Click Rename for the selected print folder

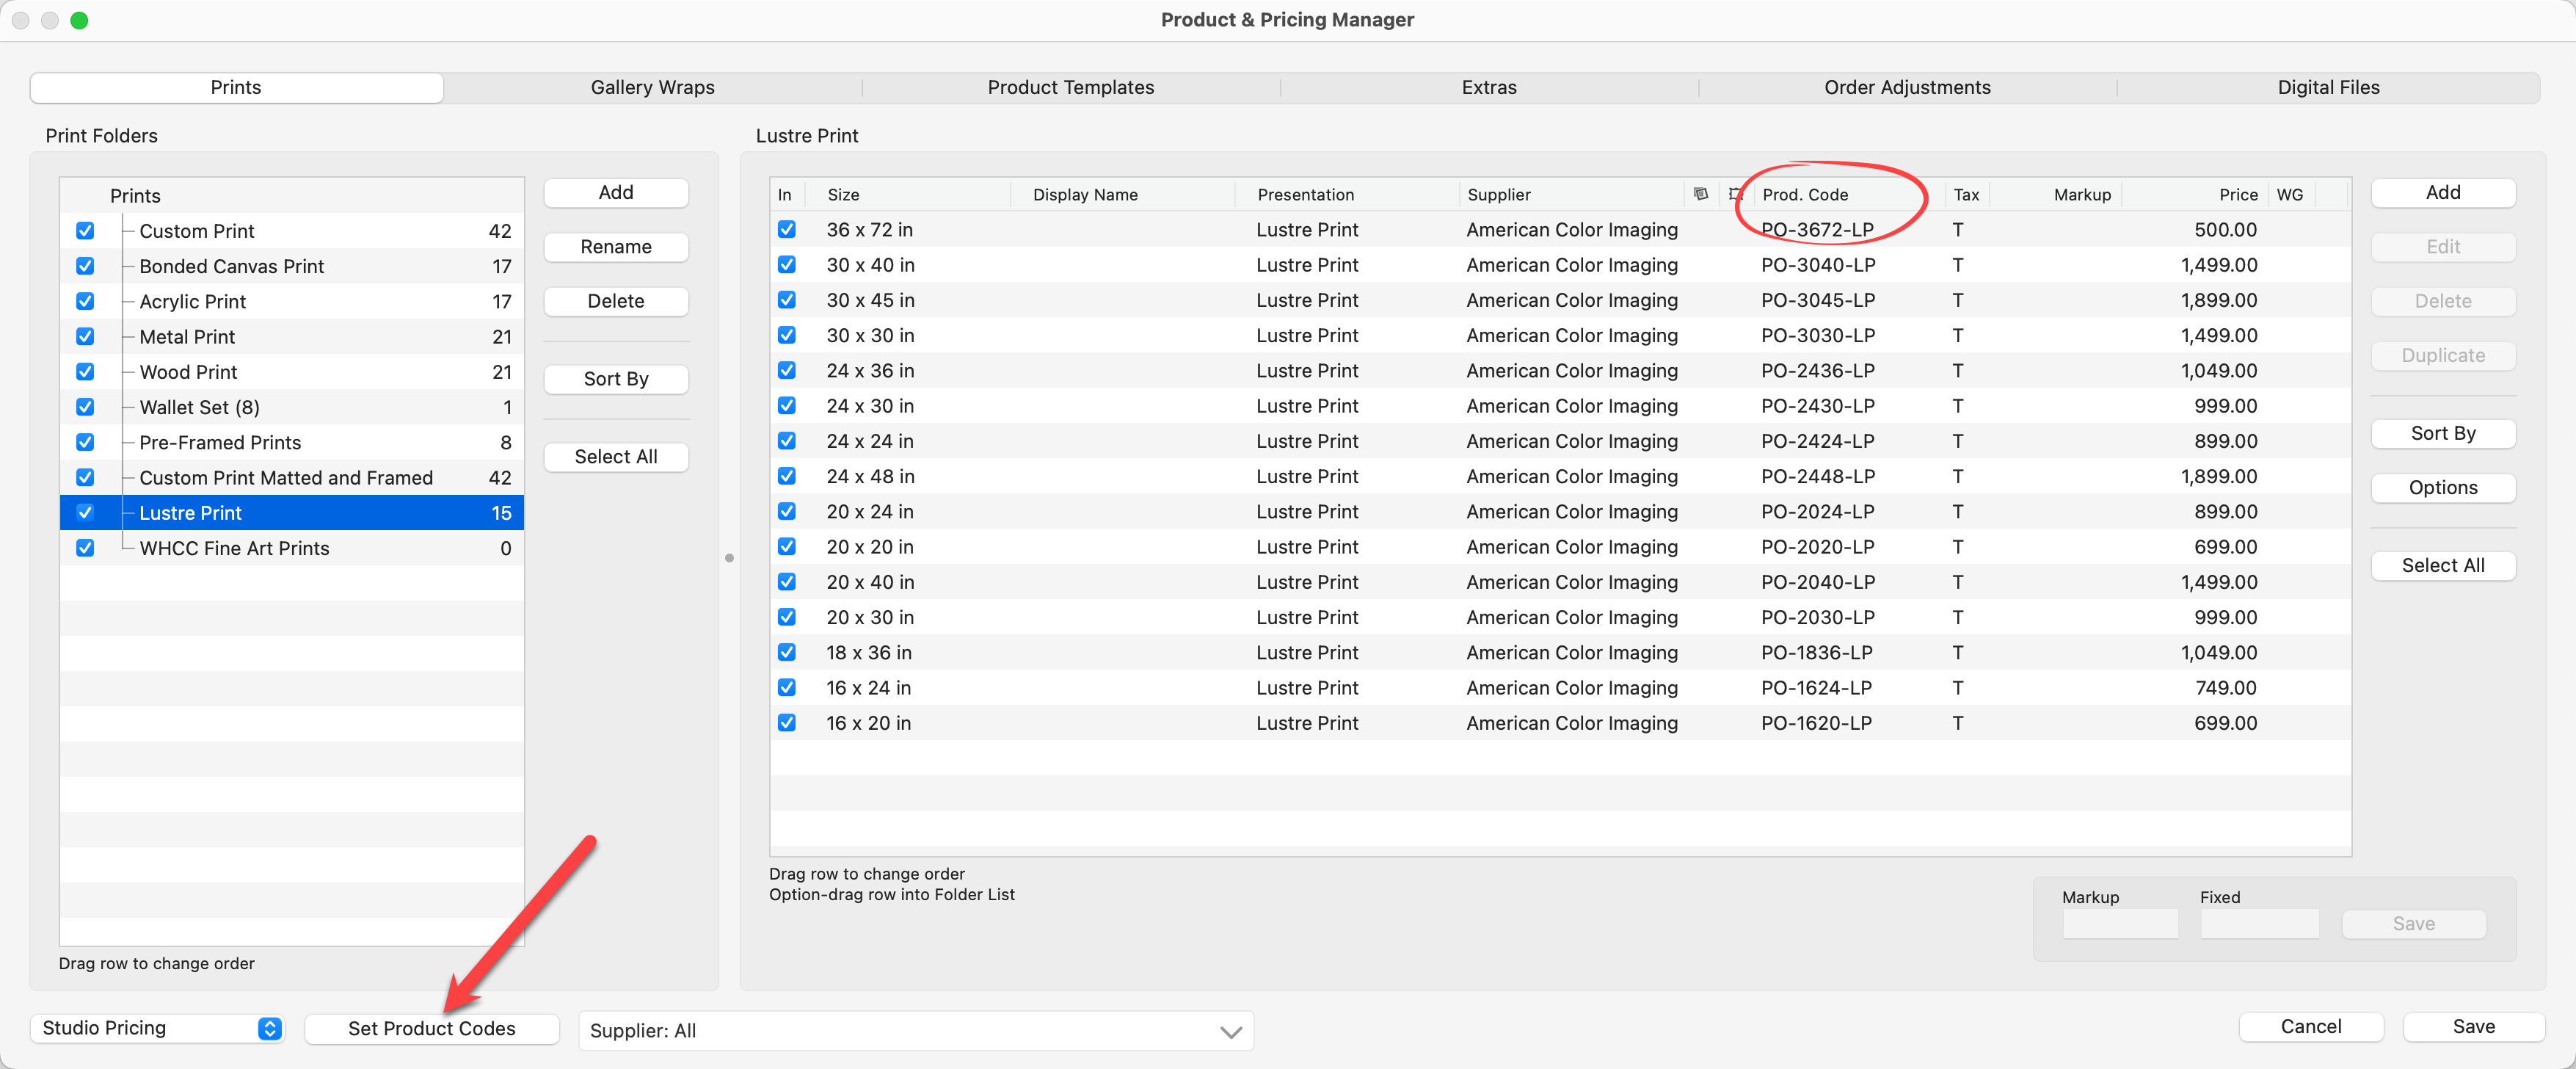(x=615, y=247)
